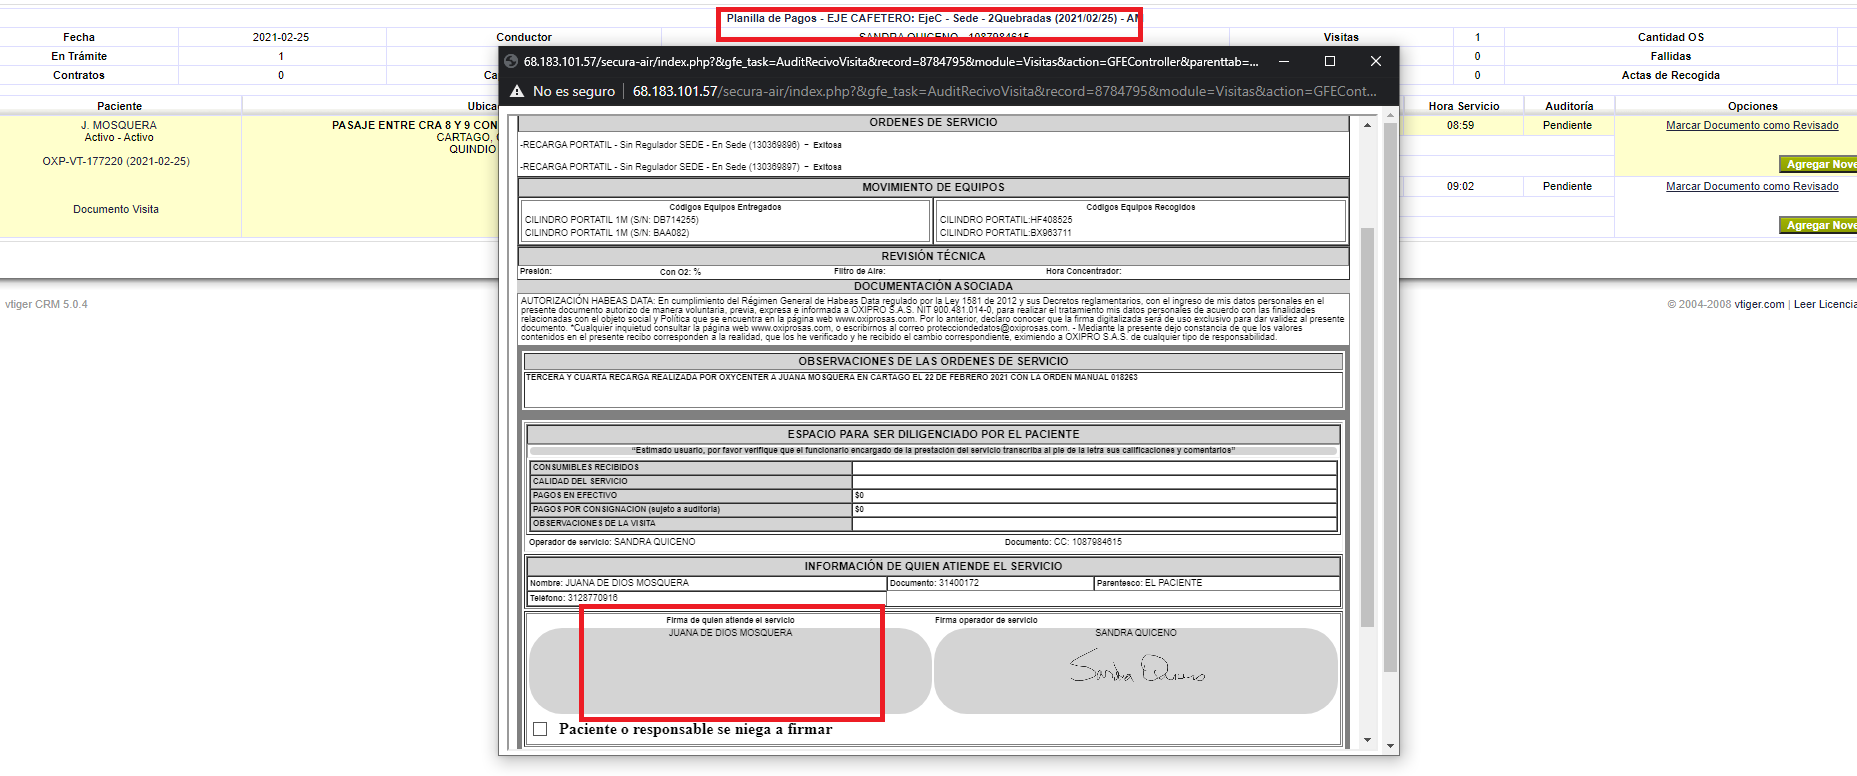Click the 'CALIDAD DEL SERVICIO' field row
The height and width of the screenshot is (776, 1857).
(x=933, y=482)
